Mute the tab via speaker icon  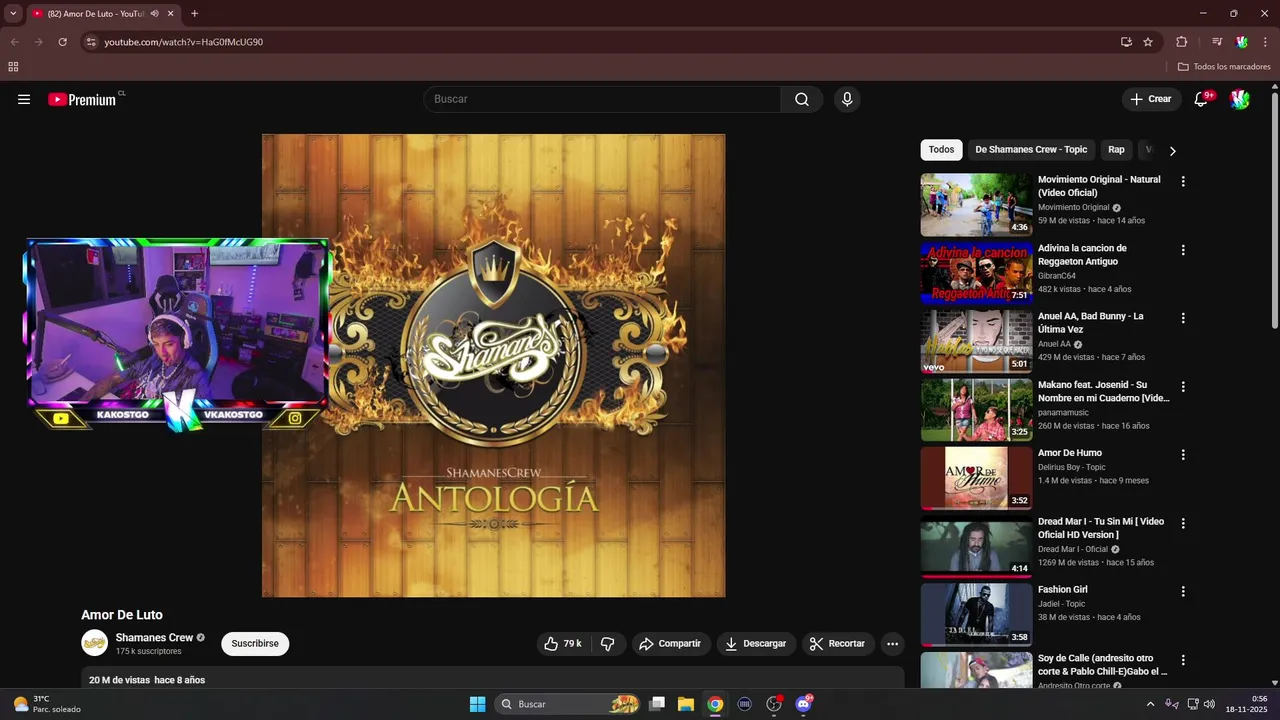(x=154, y=14)
